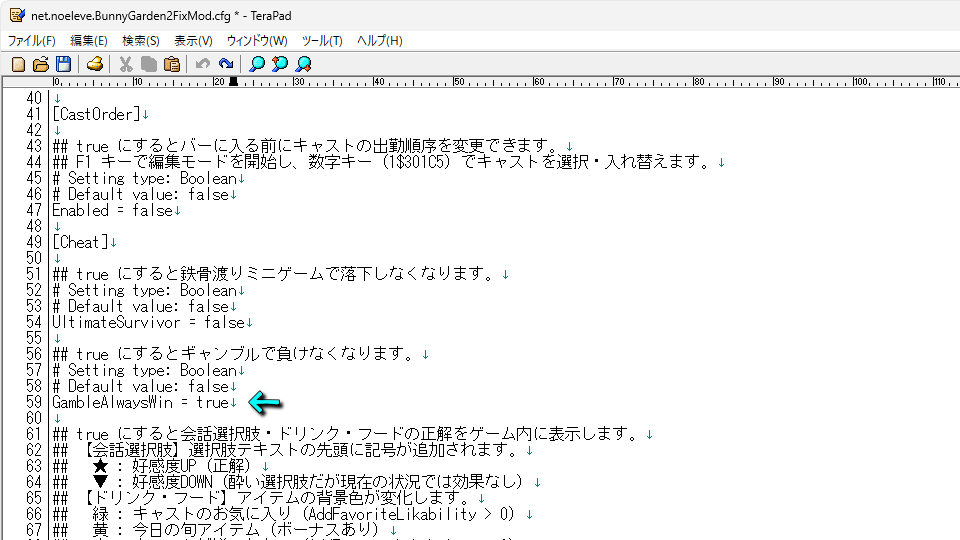Save file using floppy disk icon
Viewport: 960px width, 540px height.
click(x=63, y=64)
